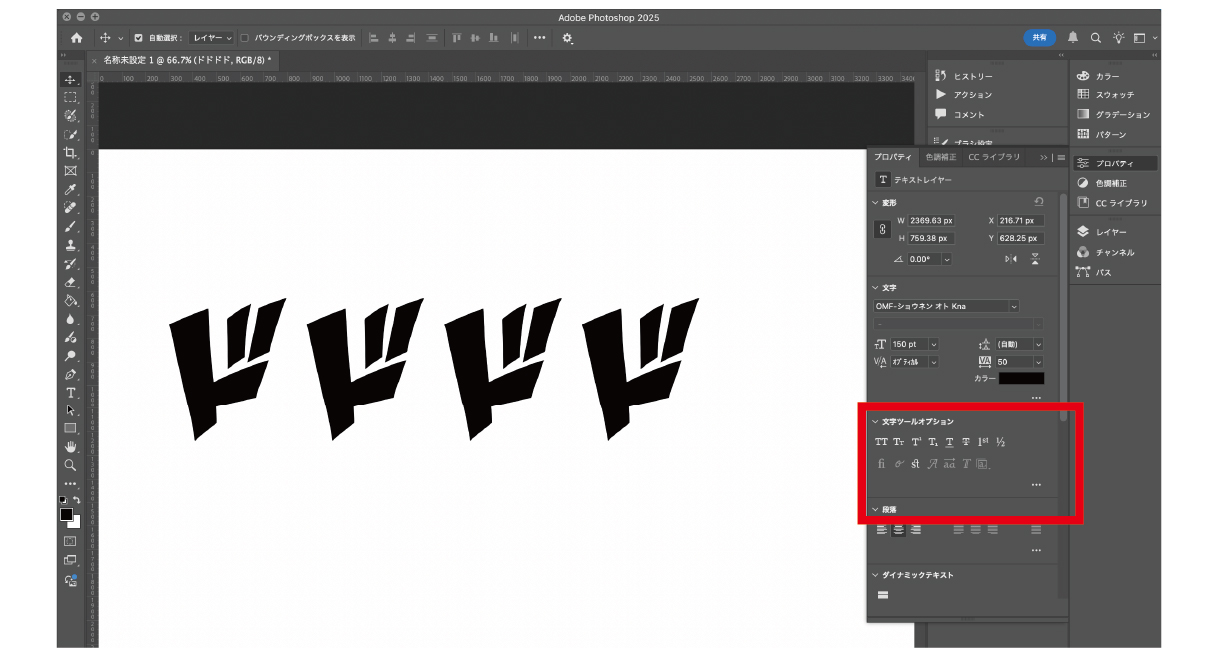This screenshot has height=648, width=1218.
Task: Collapse the ダイナミックテキスト section
Action: point(876,575)
